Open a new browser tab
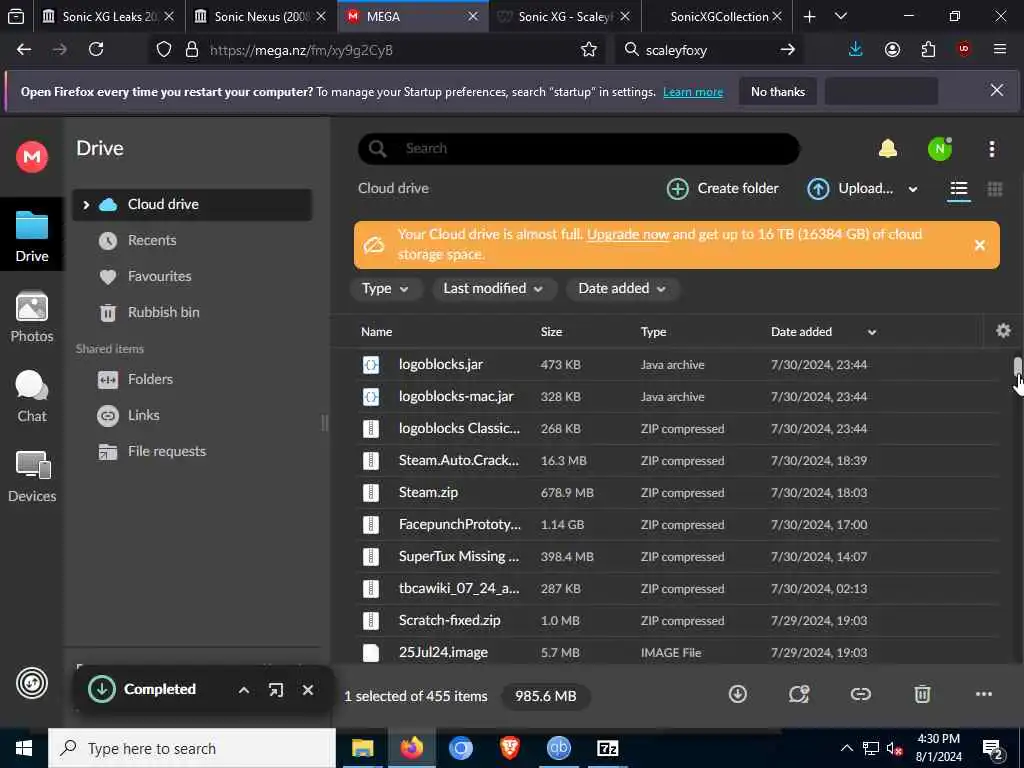 [x=809, y=16]
